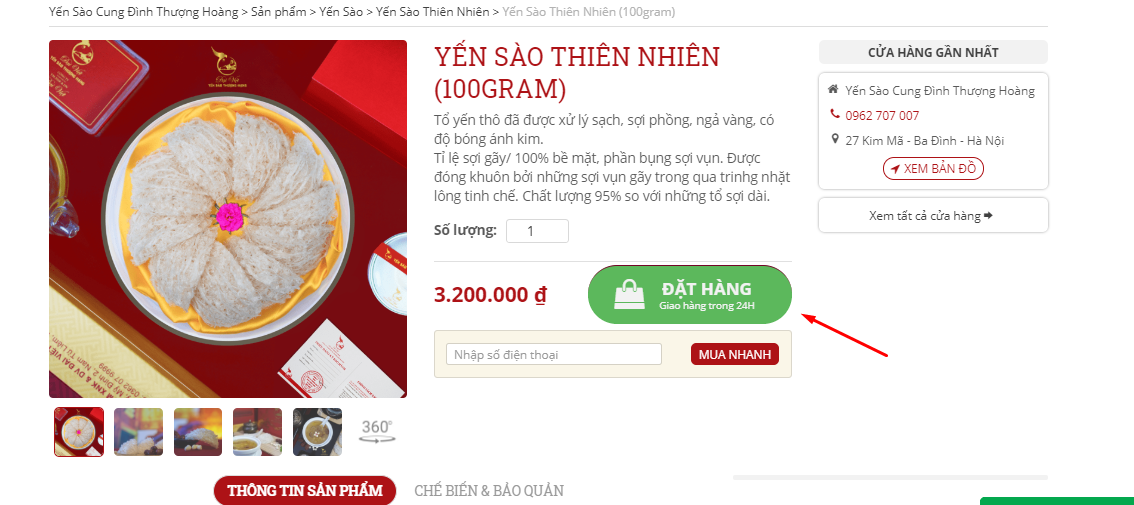Viewport: 1134px width, 505px height.
Task: Click the shopping bag icon on ĐẶT HÀNG
Action: [x=629, y=295]
